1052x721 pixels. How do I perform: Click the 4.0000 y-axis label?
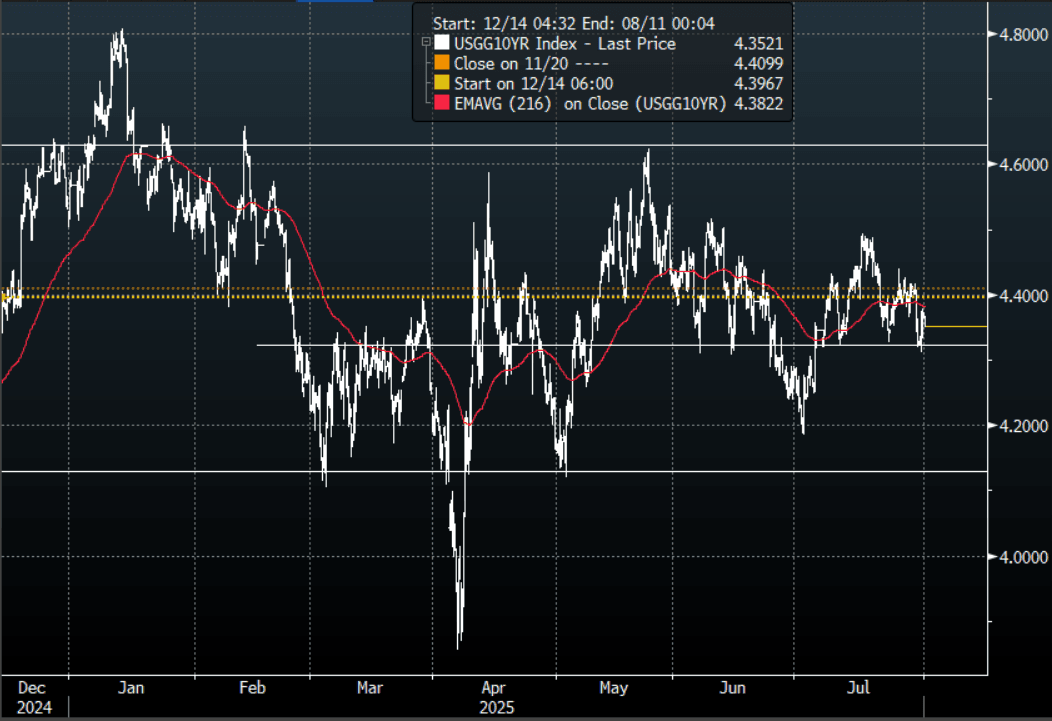(x=1018, y=557)
